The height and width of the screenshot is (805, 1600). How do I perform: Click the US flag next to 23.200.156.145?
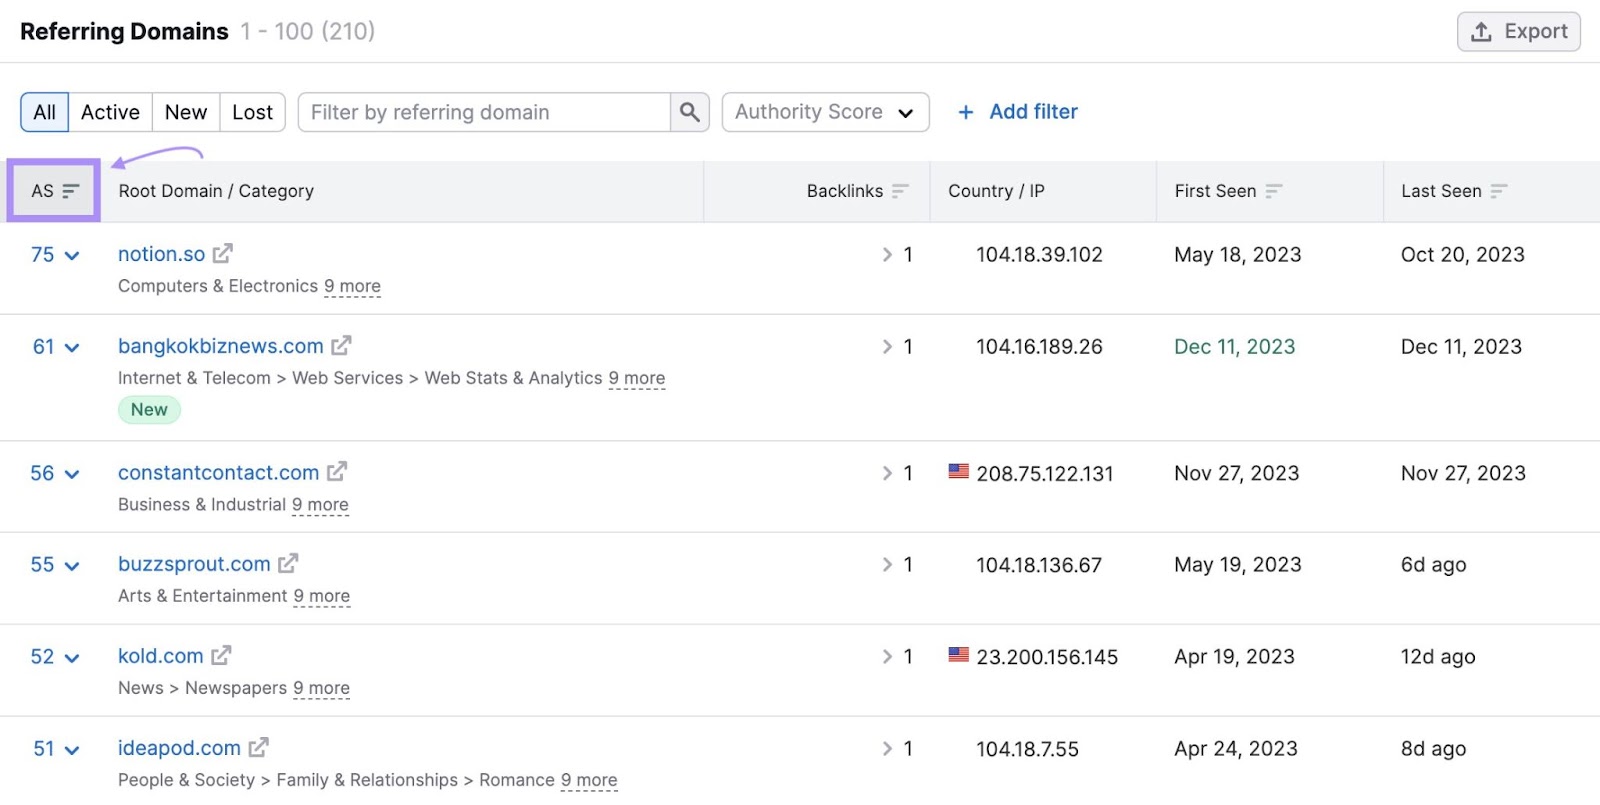[x=958, y=655]
